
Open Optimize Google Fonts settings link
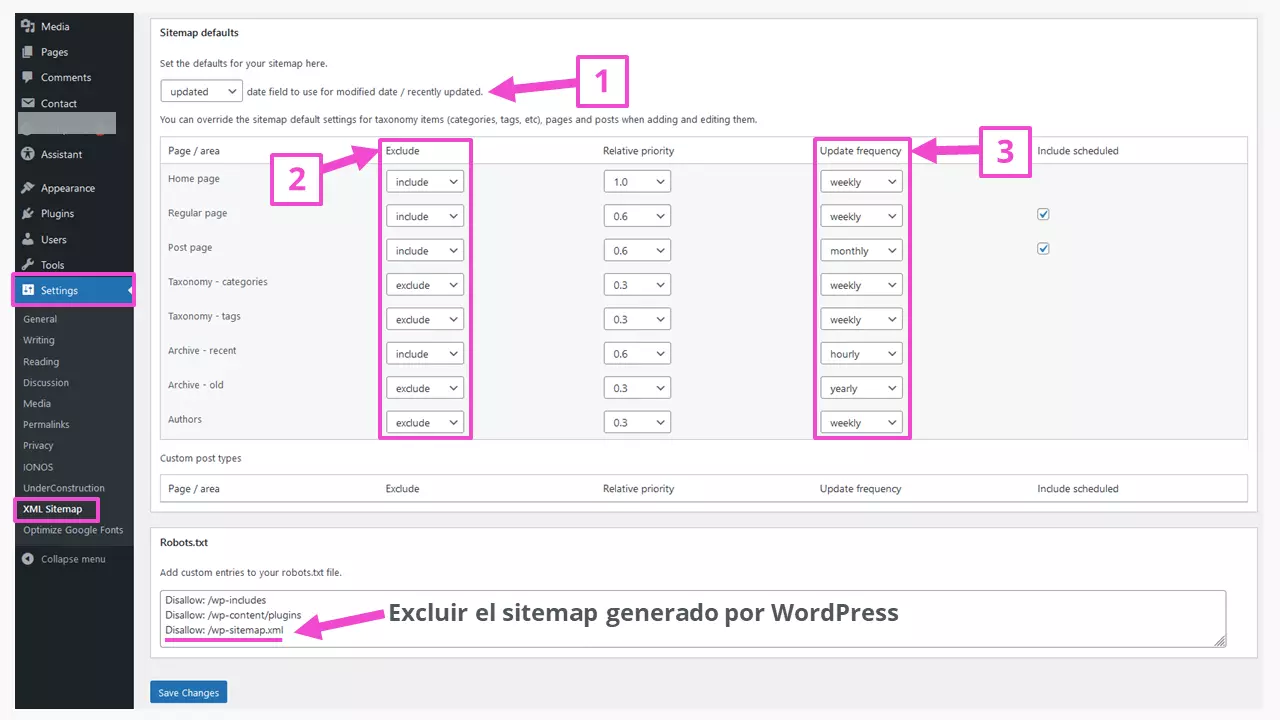coord(73,530)
